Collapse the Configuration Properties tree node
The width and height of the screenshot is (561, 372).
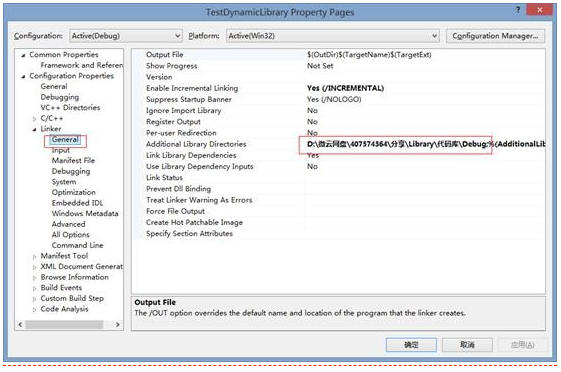[23, 76]
